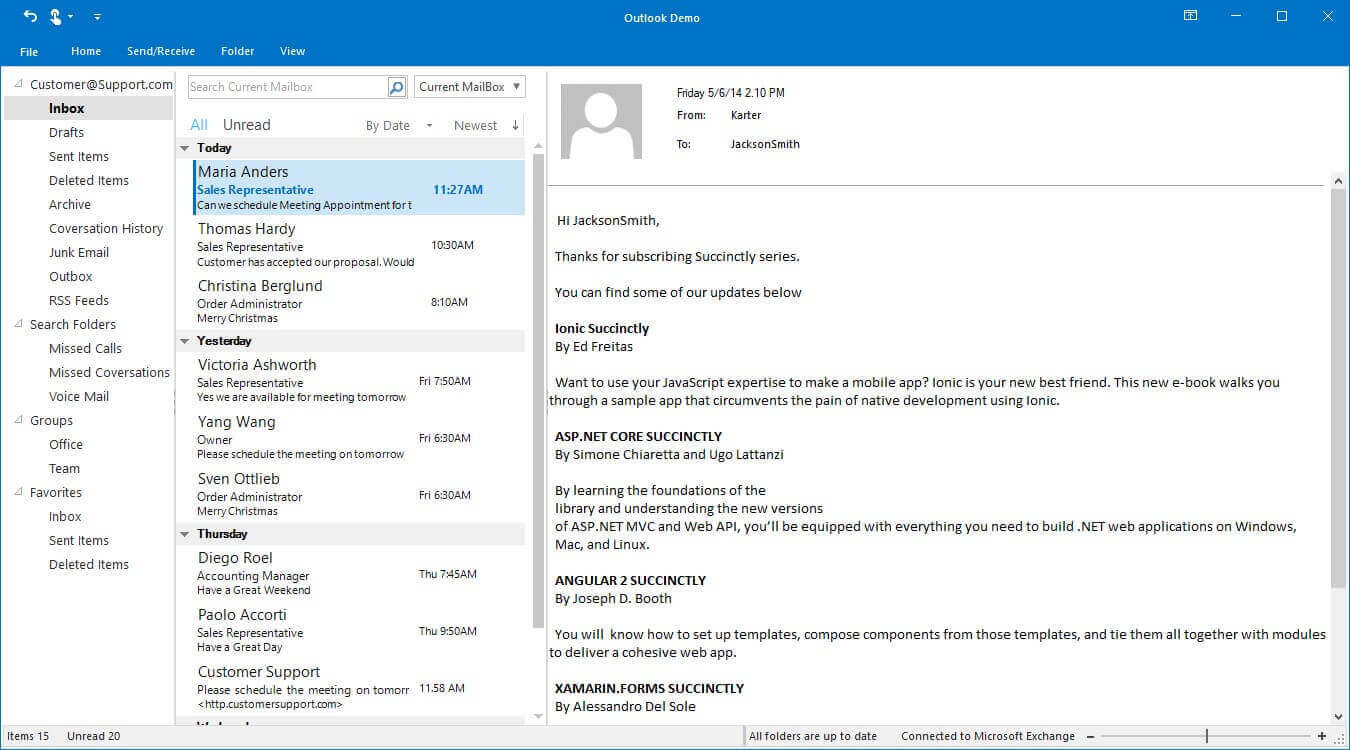Click the Undo icon in title bar
Viewport: 1350px width, 750px height.
point(30,17)
